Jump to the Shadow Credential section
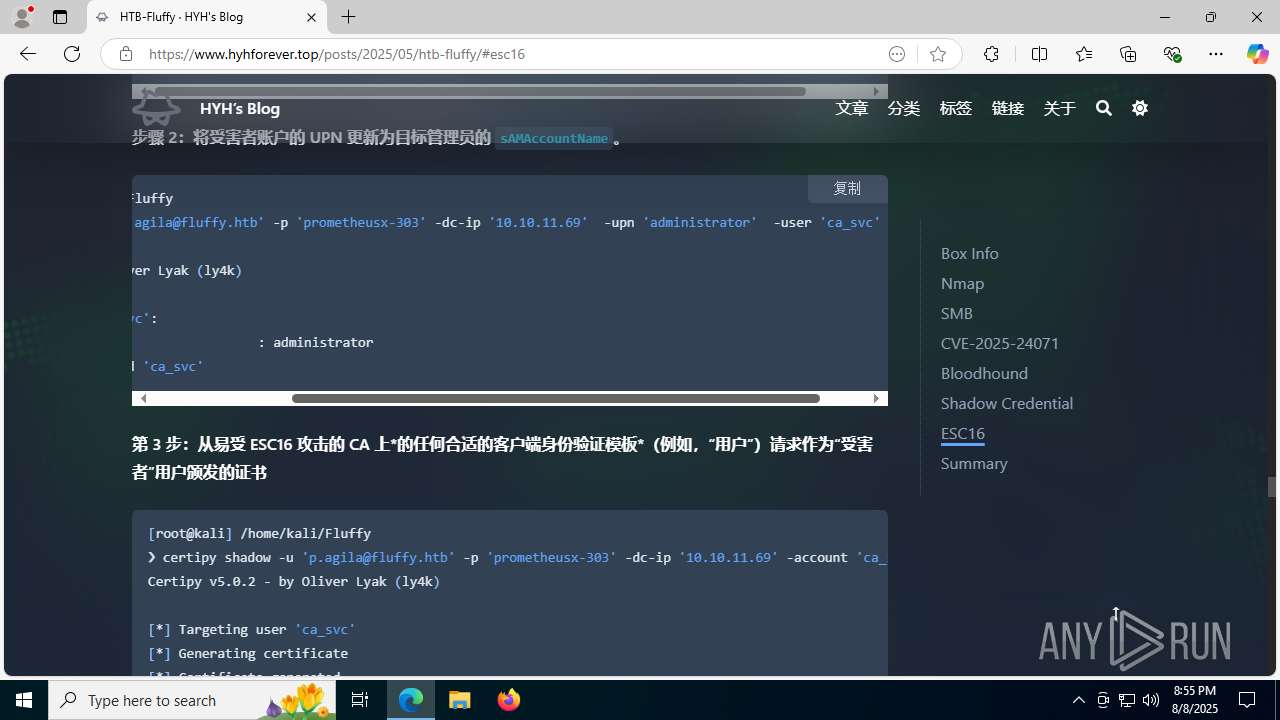 click(x=1007, y=403)
